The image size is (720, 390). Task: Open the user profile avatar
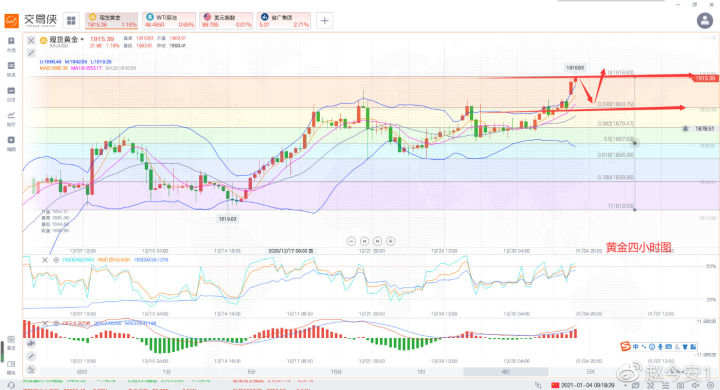pos(705,20)
